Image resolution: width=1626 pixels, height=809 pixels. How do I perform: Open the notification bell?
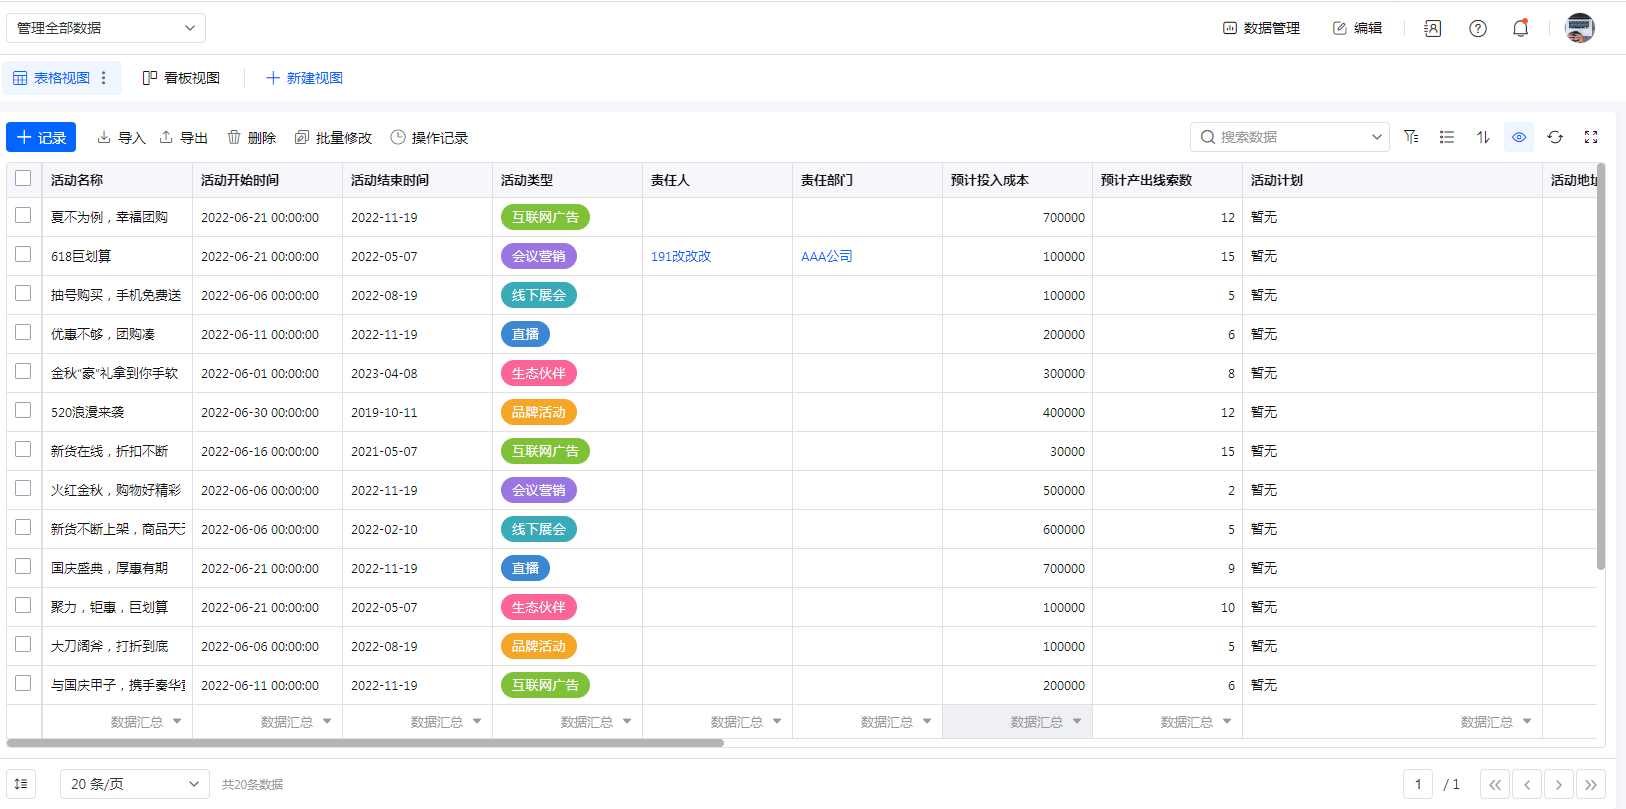pyautogui.click(x=1520, y=28)
